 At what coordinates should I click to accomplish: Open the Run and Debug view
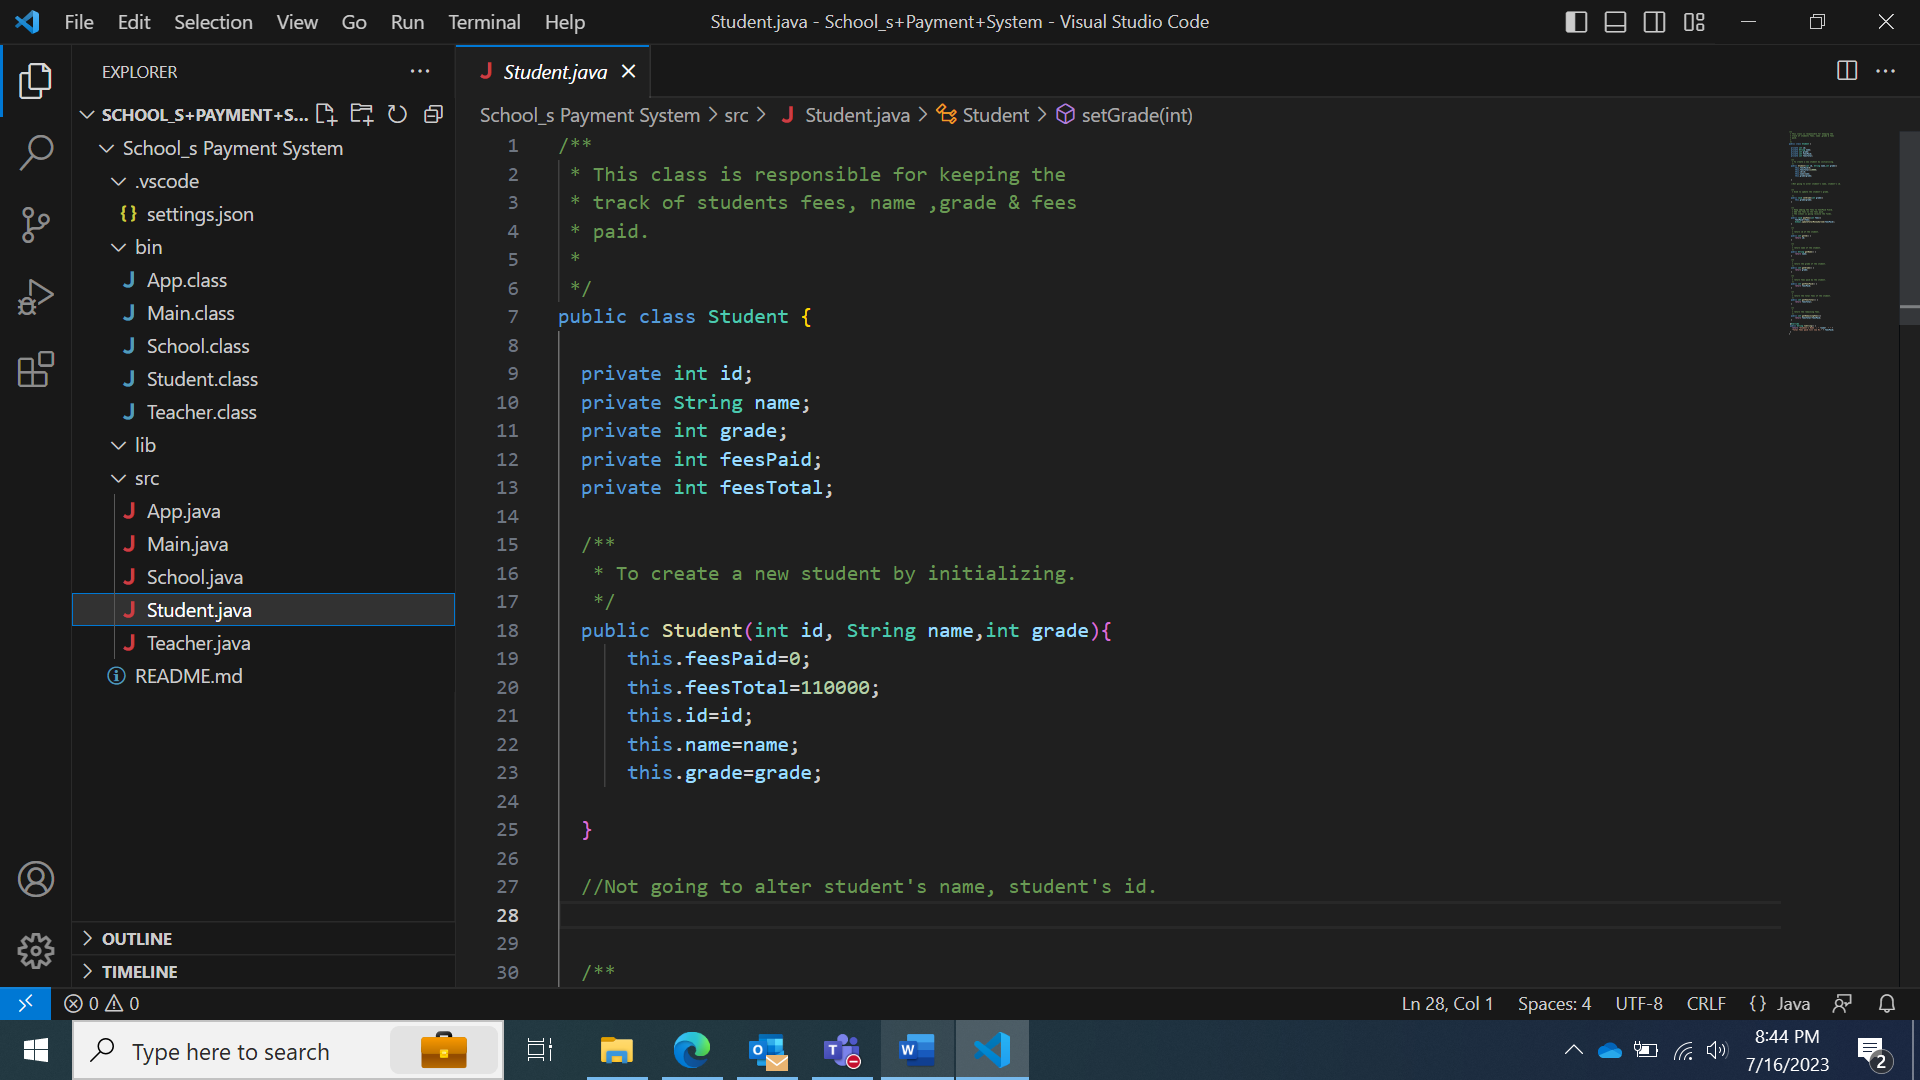click(x=36, y=296)
